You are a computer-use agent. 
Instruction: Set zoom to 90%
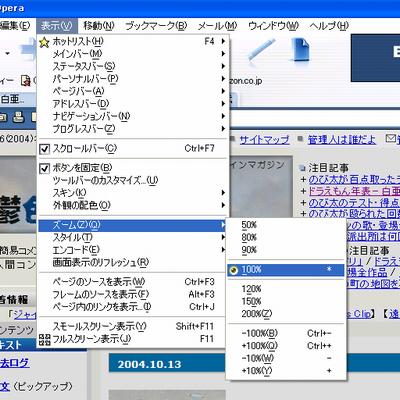tap(286, 250)
